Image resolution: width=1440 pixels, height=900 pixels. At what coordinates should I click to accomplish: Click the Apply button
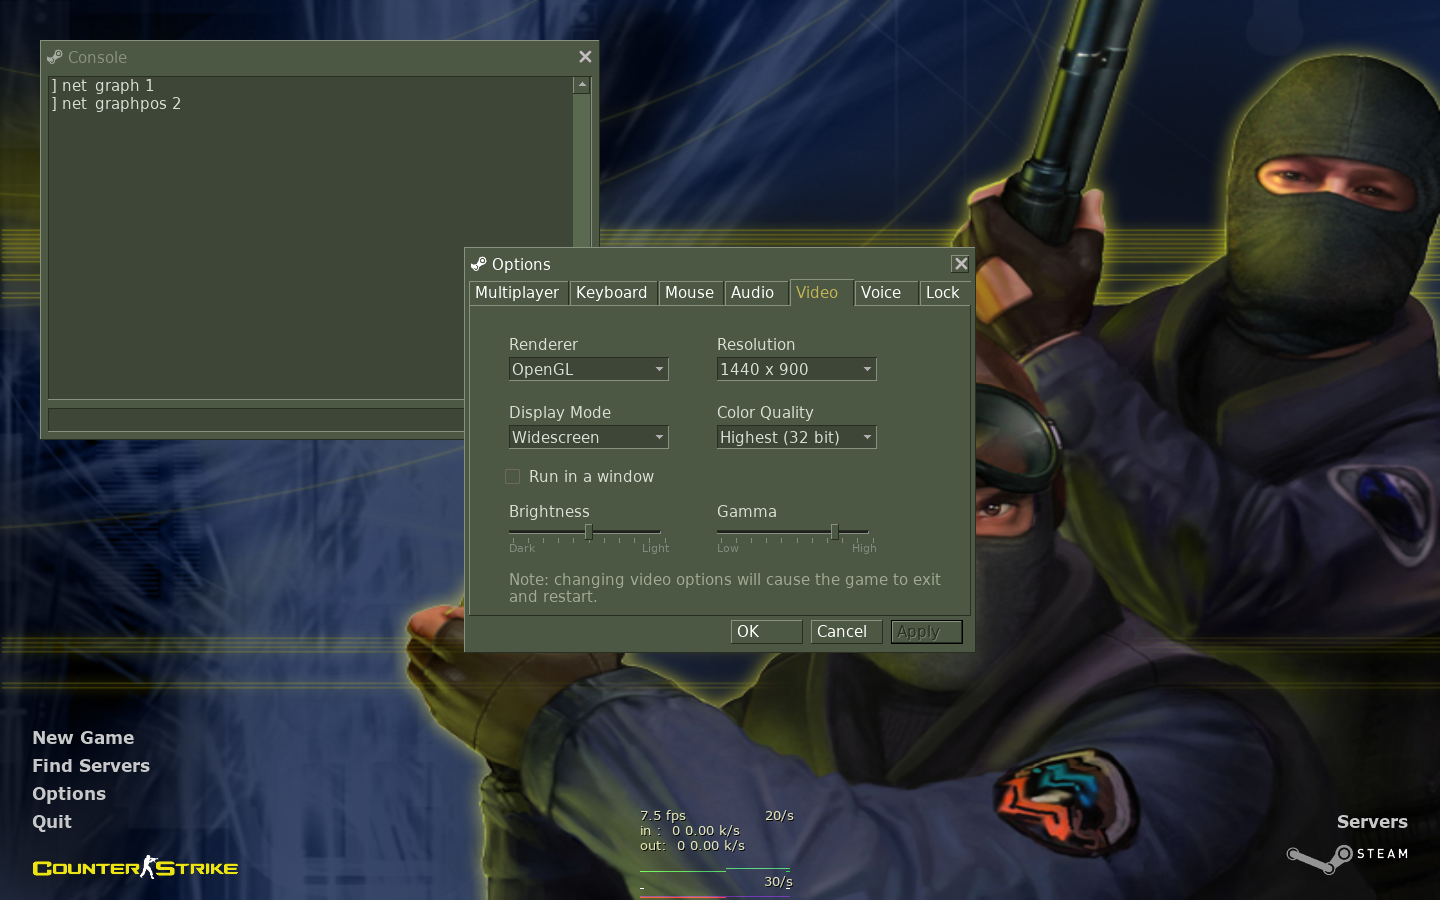[927, 632]
